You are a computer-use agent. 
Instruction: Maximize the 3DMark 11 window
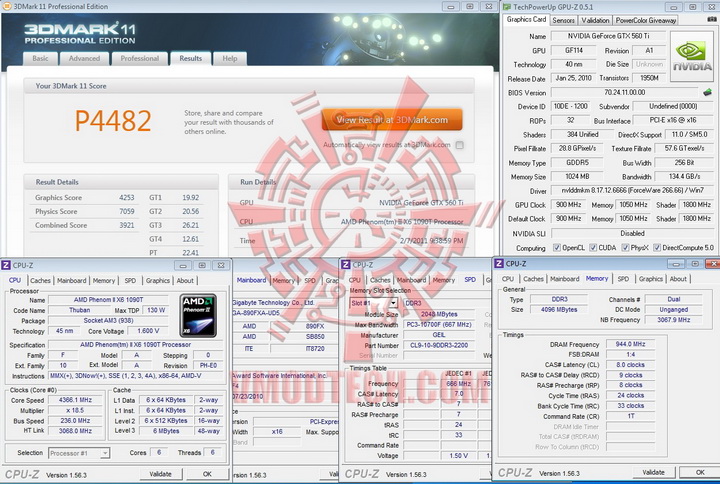470,6
